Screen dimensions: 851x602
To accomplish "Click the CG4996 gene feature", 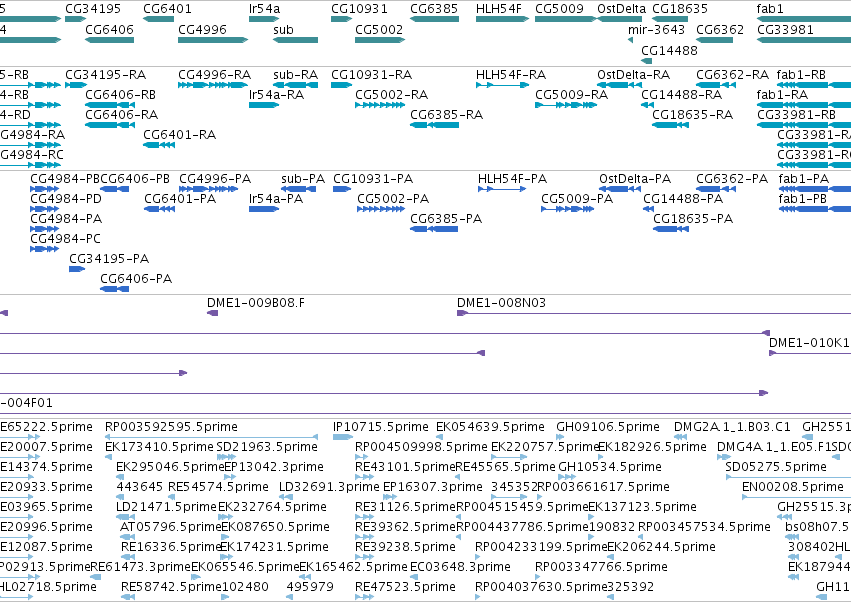I will click(213, 40).
